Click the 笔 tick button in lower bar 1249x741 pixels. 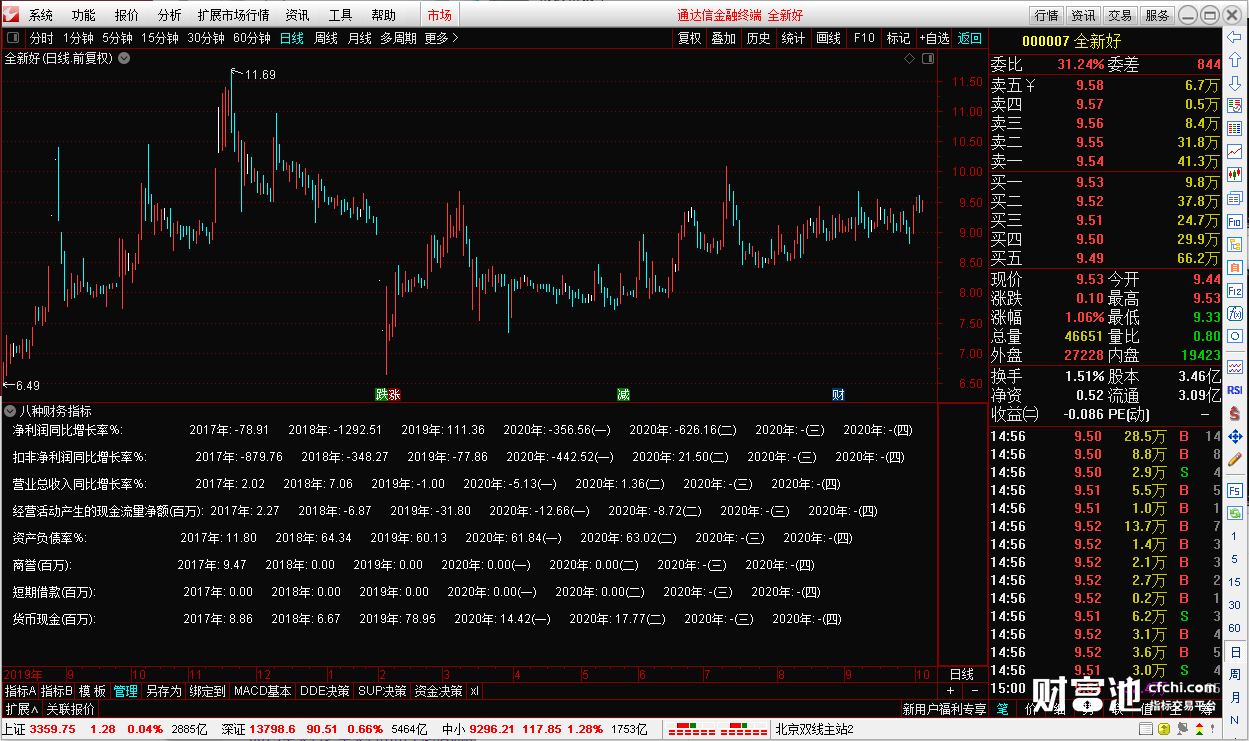click(x=1003, y=709)
